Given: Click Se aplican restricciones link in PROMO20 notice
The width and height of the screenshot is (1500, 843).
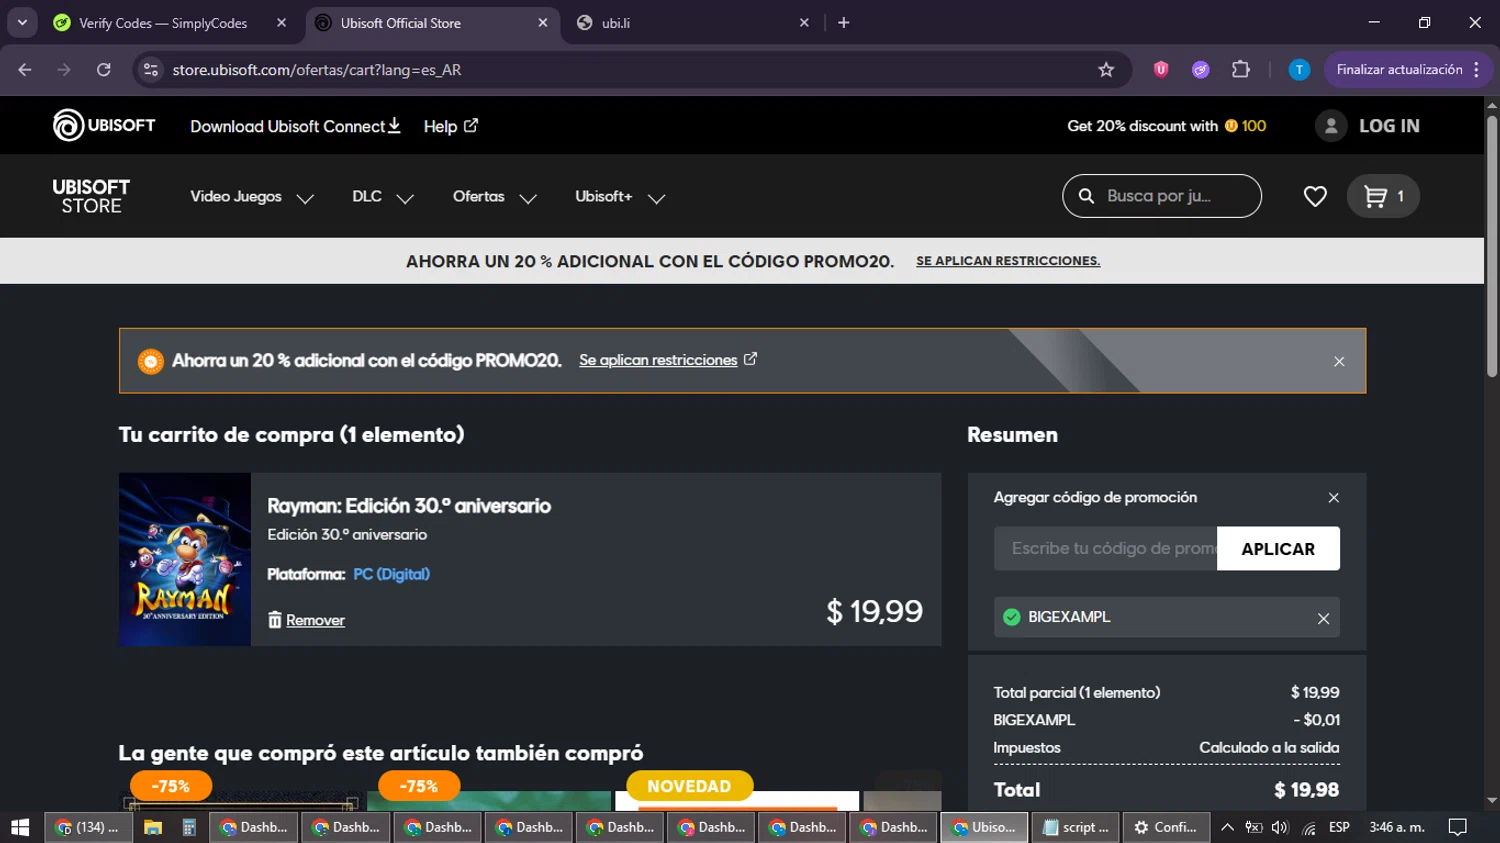Looking at the screenshot, I should coord(668,360).
